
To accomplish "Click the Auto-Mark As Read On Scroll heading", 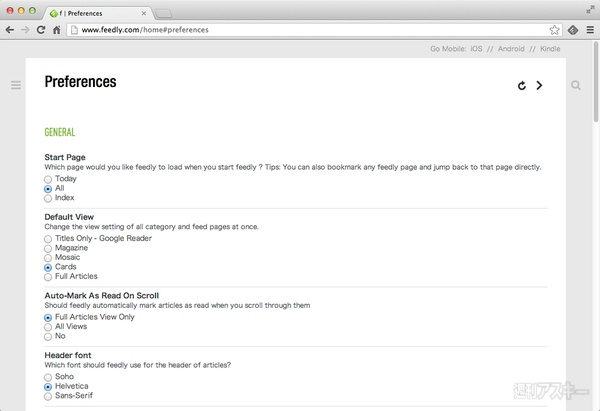I will 101,296.
